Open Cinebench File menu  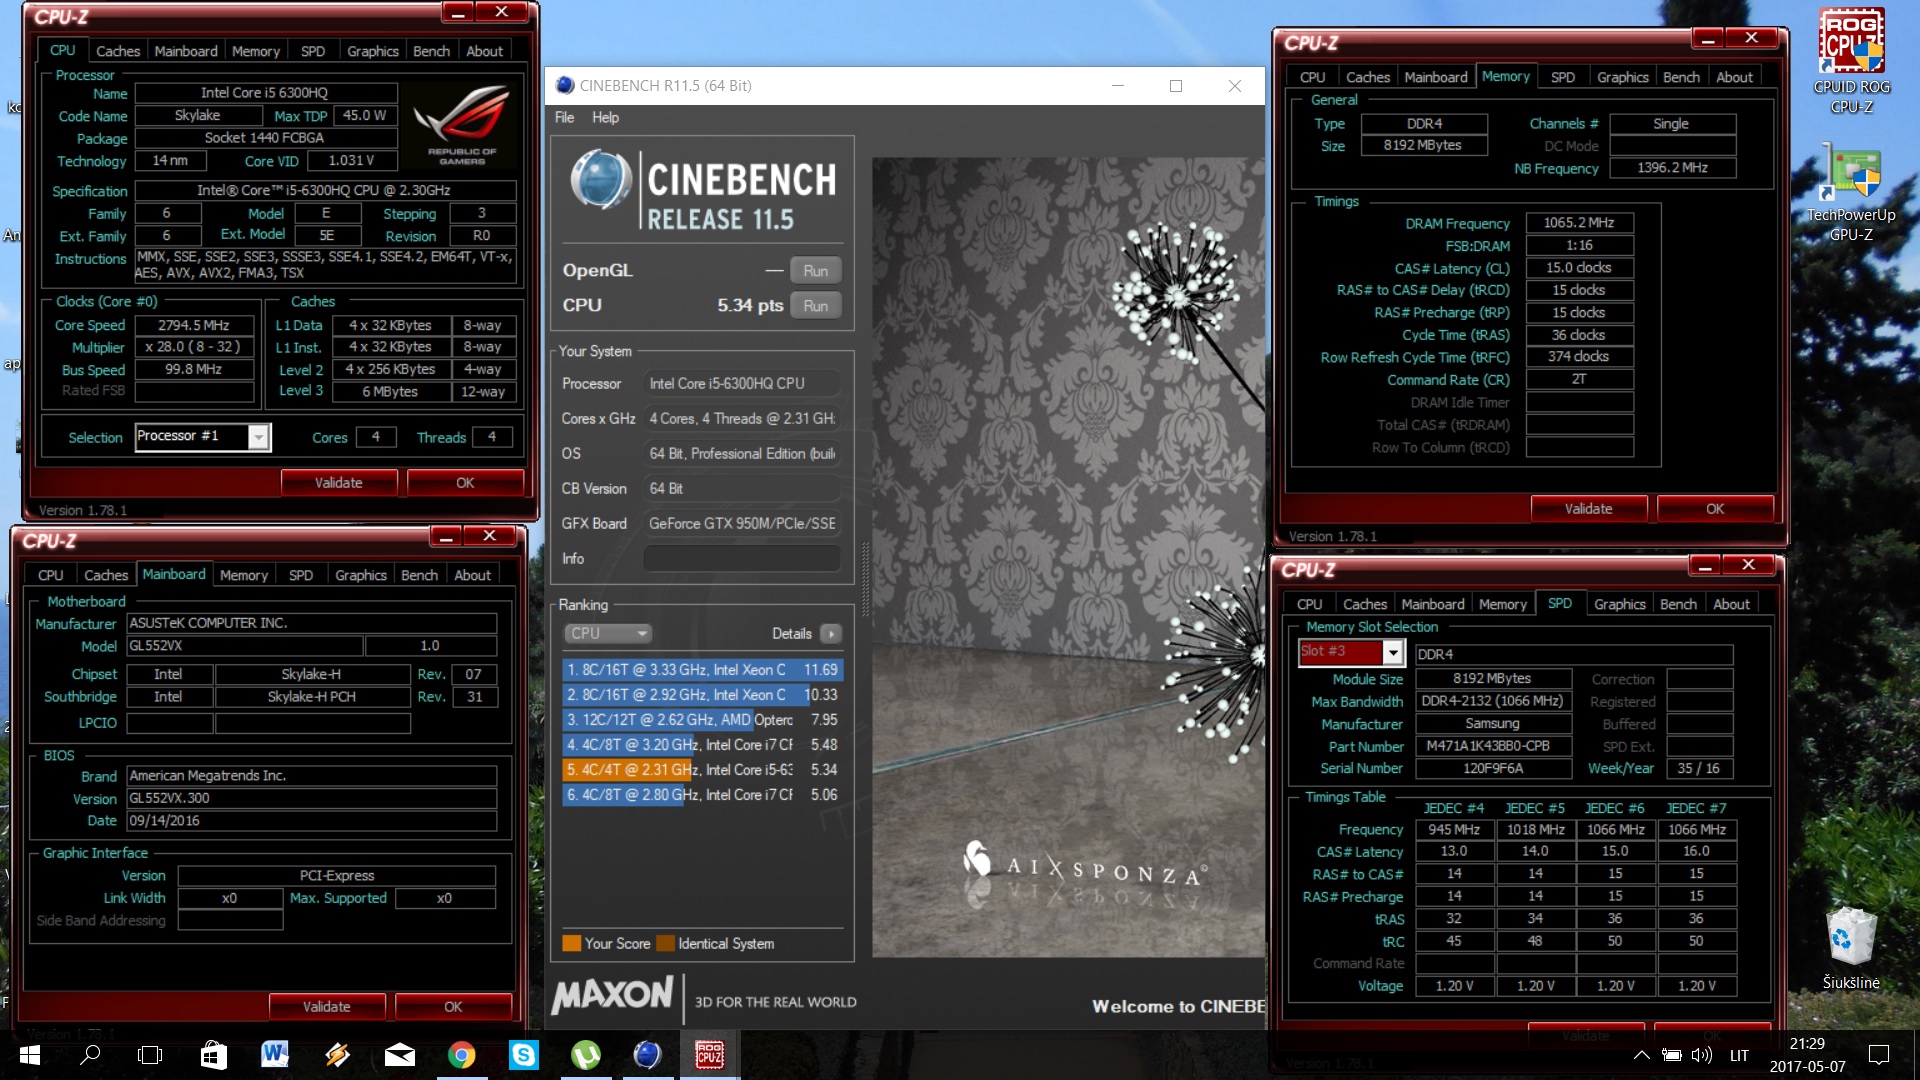tap(564, 117)
